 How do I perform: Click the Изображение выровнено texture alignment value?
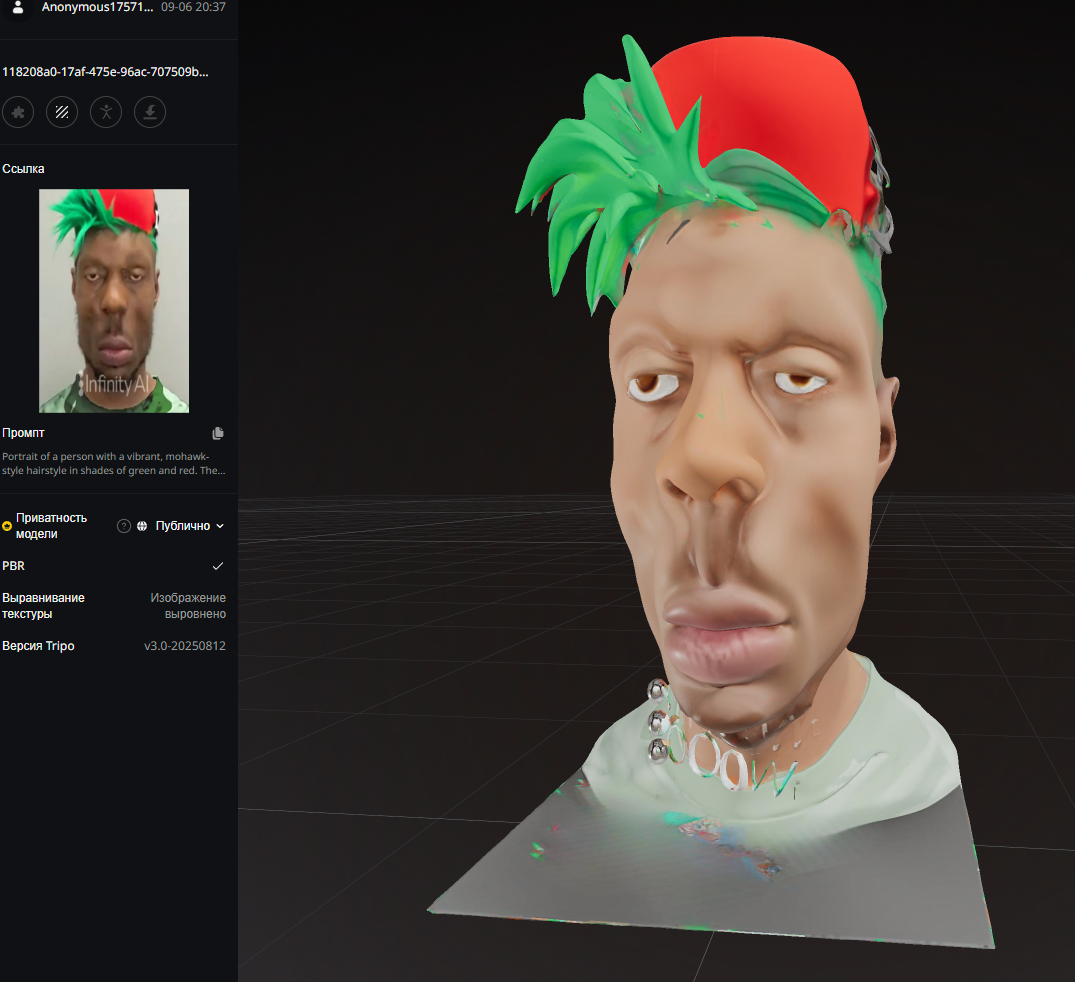click(x=188, y=606)
